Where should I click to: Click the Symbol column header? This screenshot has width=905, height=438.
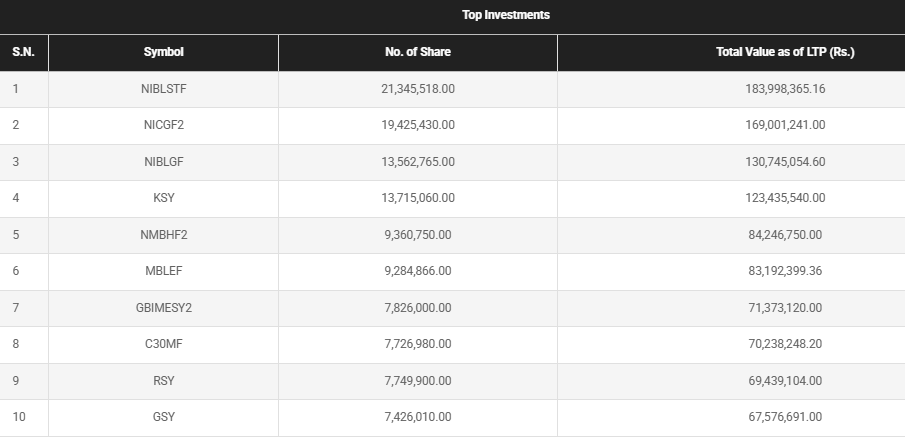[164, 52]
